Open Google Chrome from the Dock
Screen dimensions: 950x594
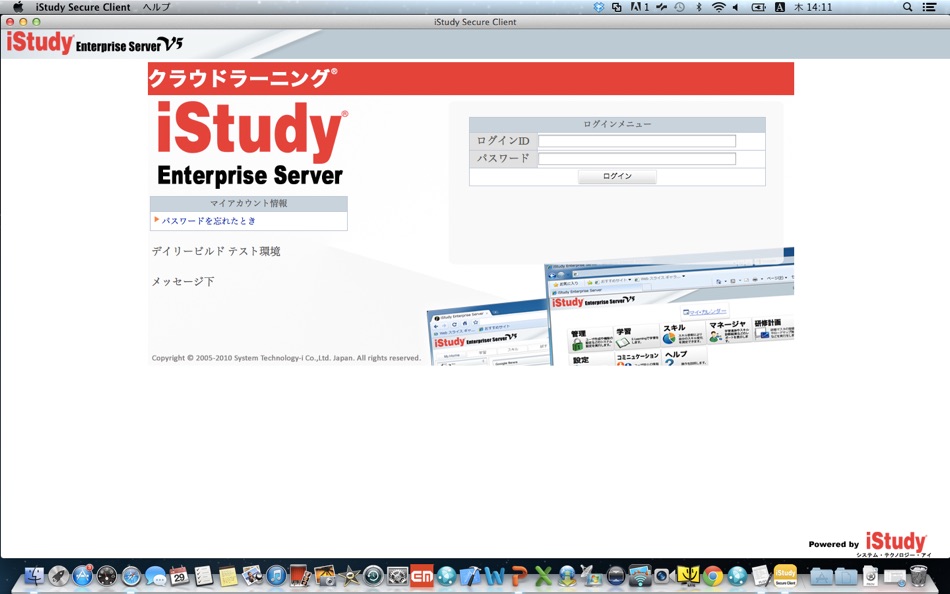tap(713, 576)
